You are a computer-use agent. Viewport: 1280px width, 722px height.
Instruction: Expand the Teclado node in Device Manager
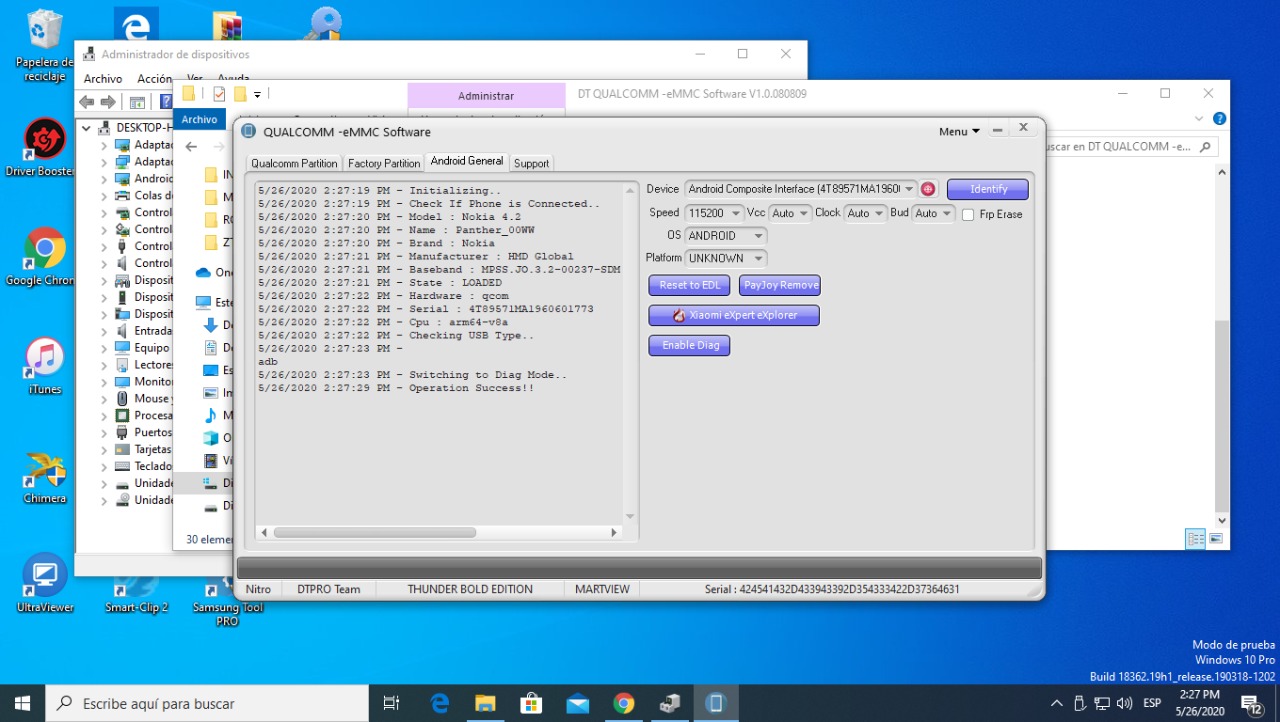[x=104, y=466]
